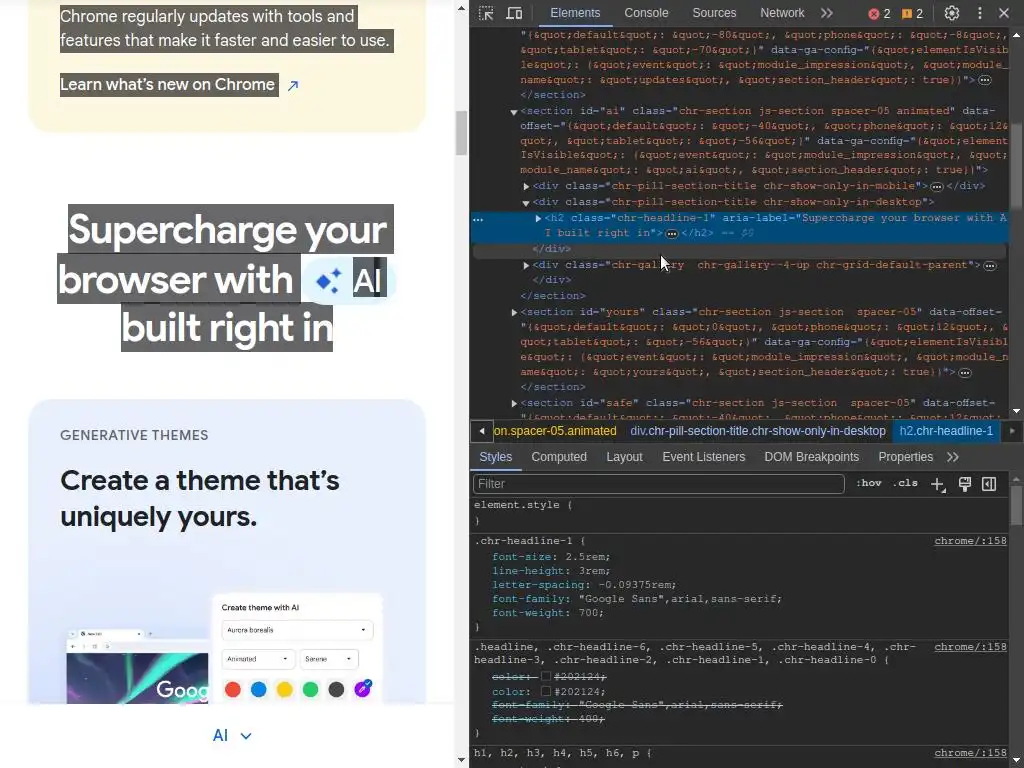This screenshot has width=1024, height=768.
Task: Open the DOM Breakpoints tab
Action: [x=812, y=457]
